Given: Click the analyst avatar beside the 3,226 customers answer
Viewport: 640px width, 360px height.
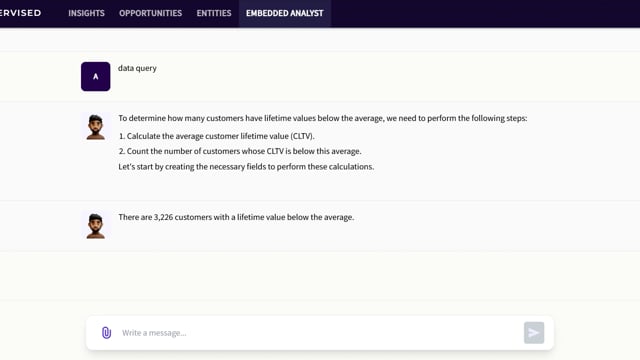Looking at the screenshot, I should coord(96,226).
